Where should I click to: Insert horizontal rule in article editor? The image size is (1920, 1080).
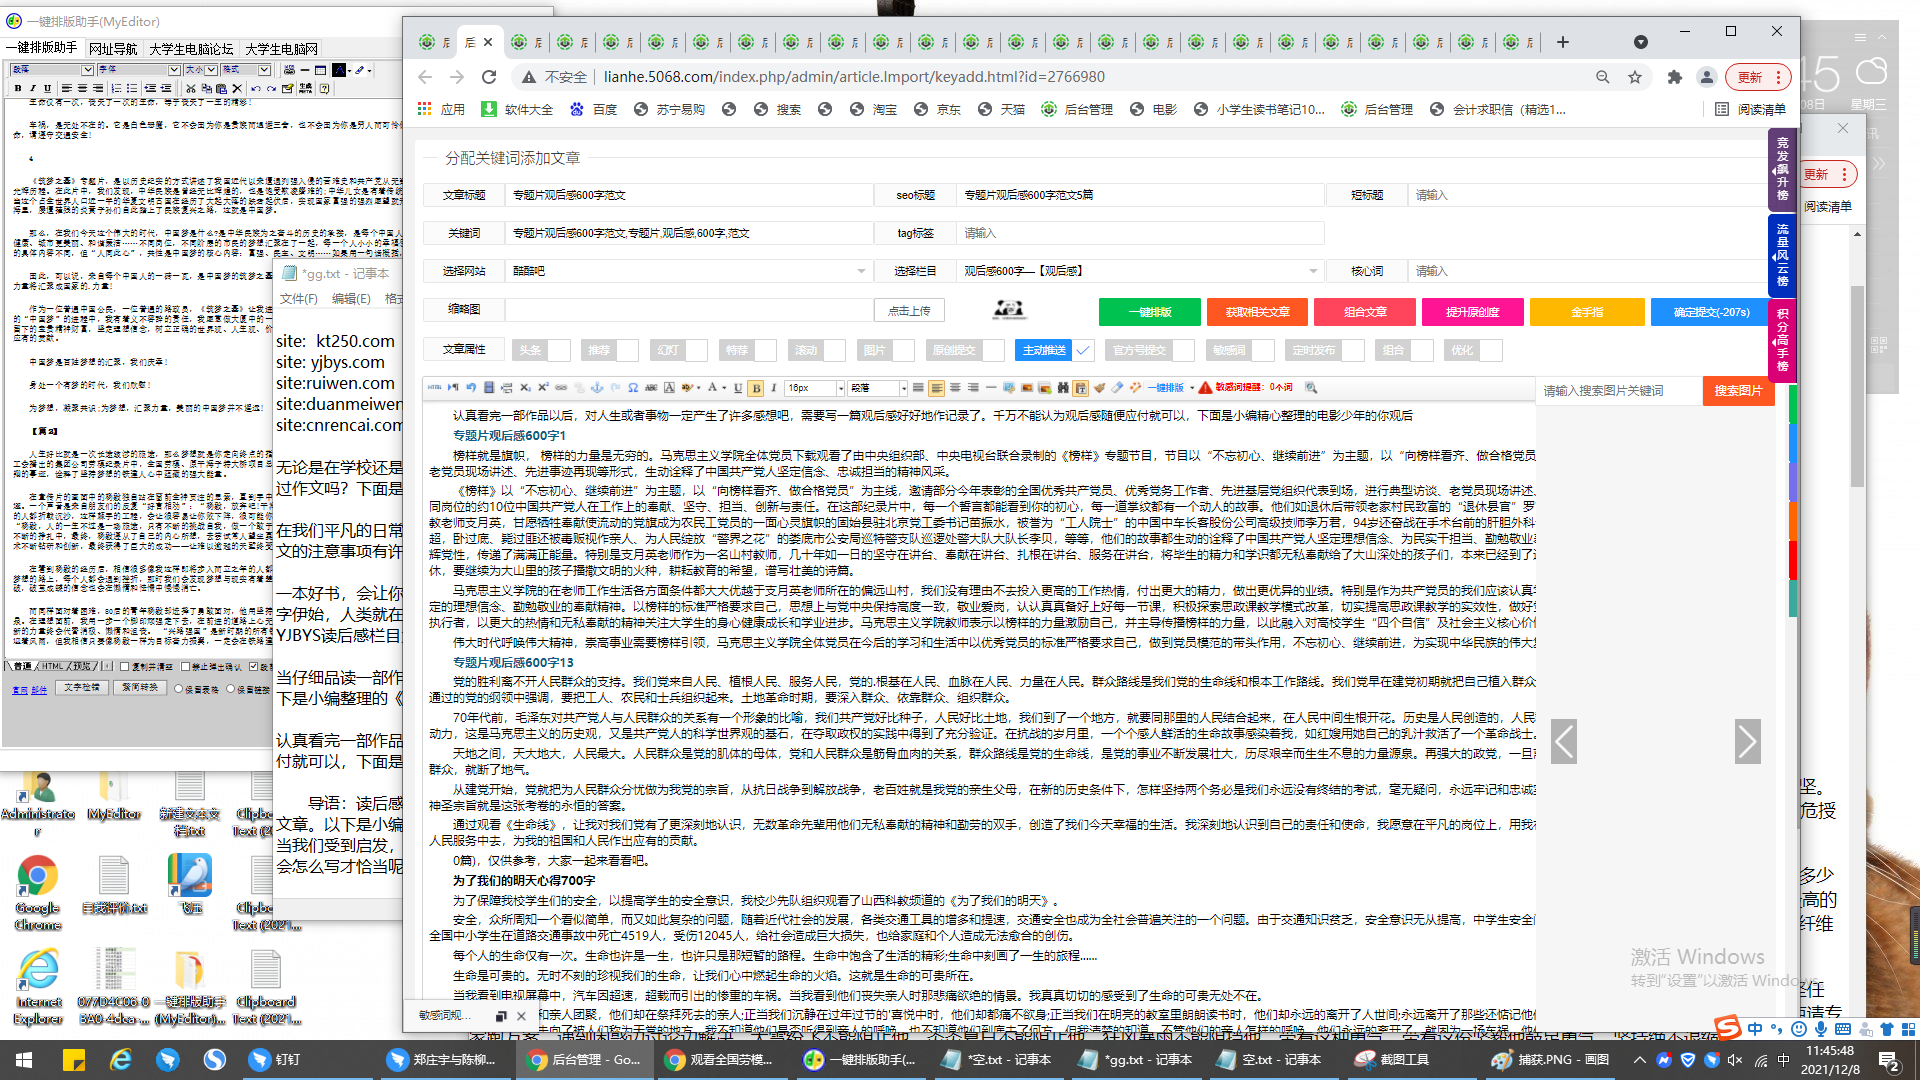[991, 387]
